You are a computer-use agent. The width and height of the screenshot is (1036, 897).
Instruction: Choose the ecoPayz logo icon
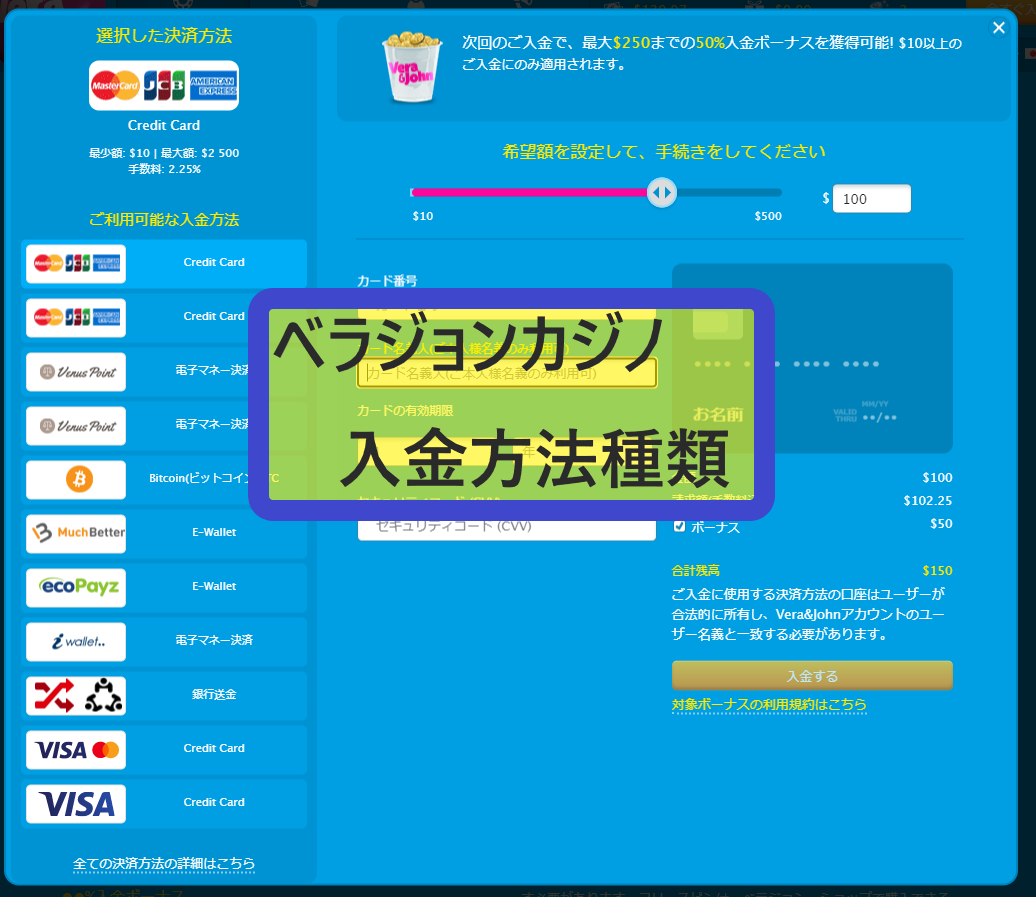(76, 587)
